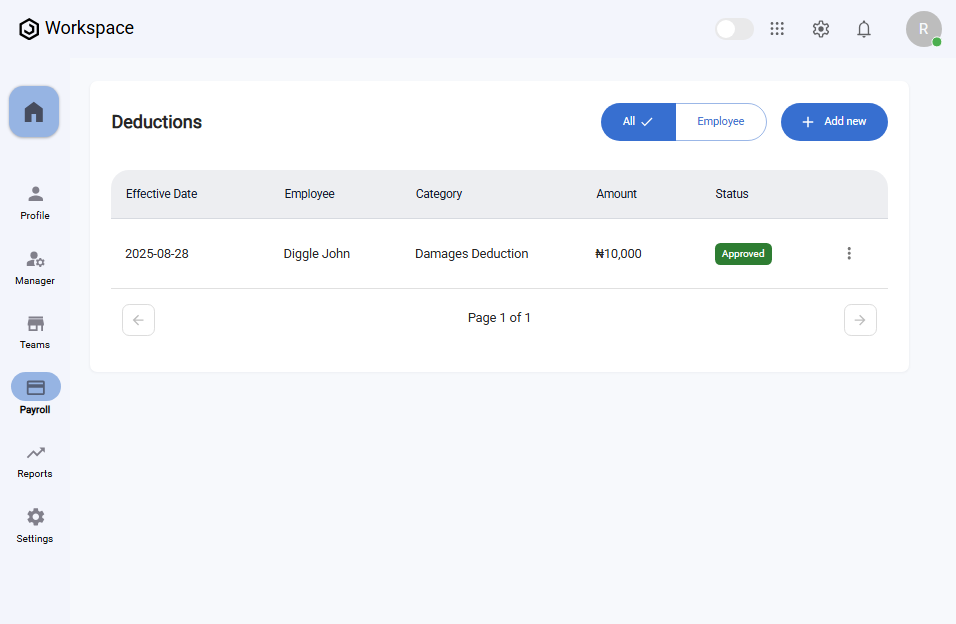Click the Add new button
Viewport: 956px width, 624px height.
[834, 122]
